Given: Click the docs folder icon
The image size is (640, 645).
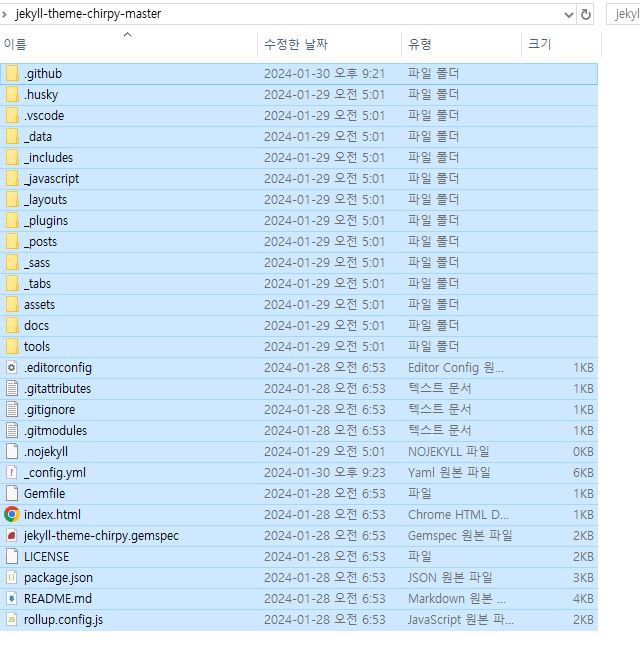Looking at the screenshot, I should [12, 325].
